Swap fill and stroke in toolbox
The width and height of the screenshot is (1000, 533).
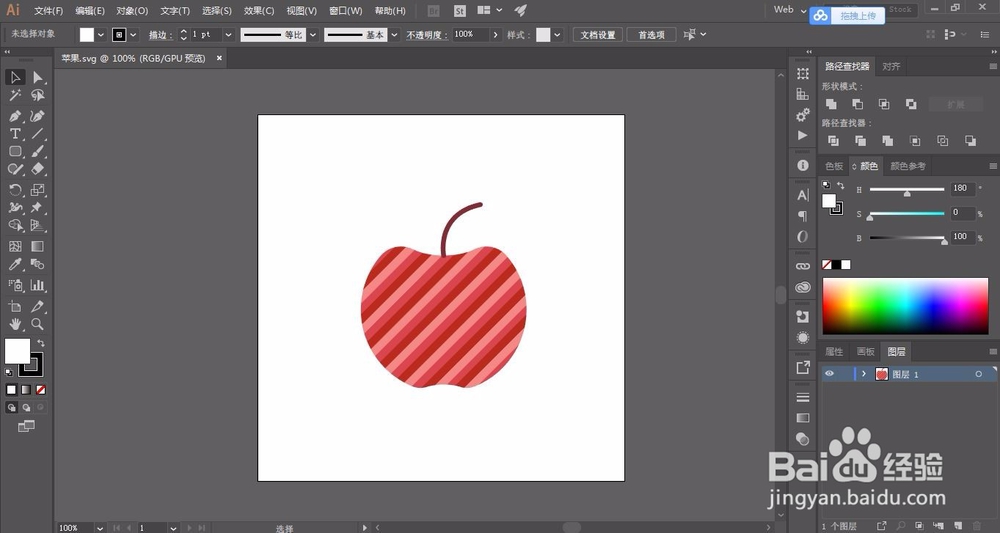41,343
